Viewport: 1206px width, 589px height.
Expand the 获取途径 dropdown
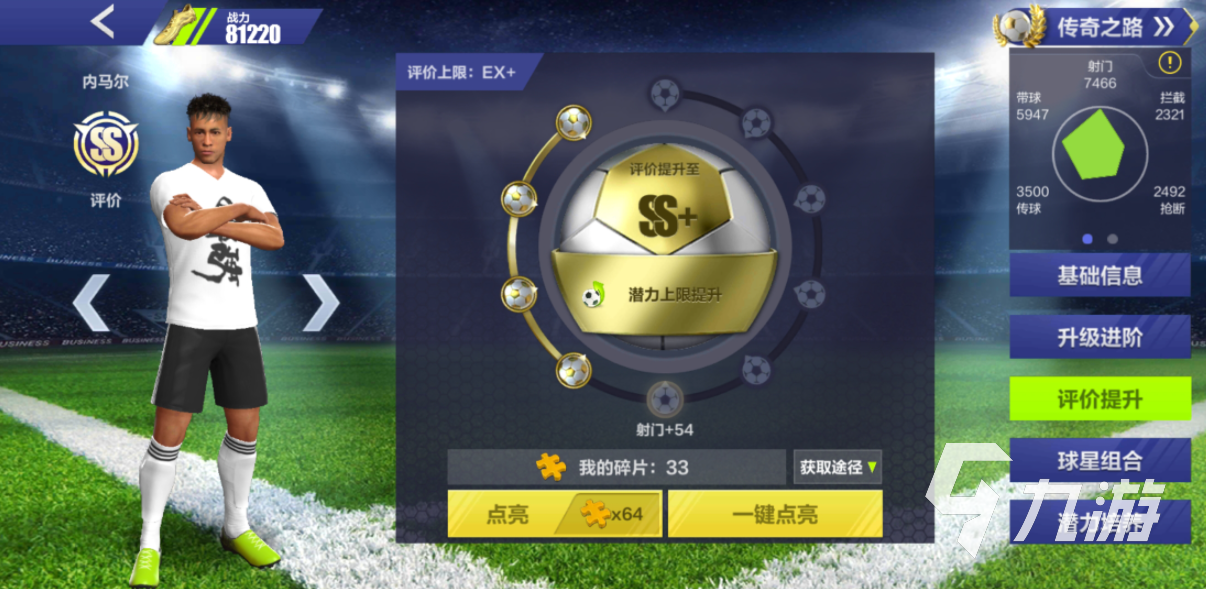click(x=838, y=467)
